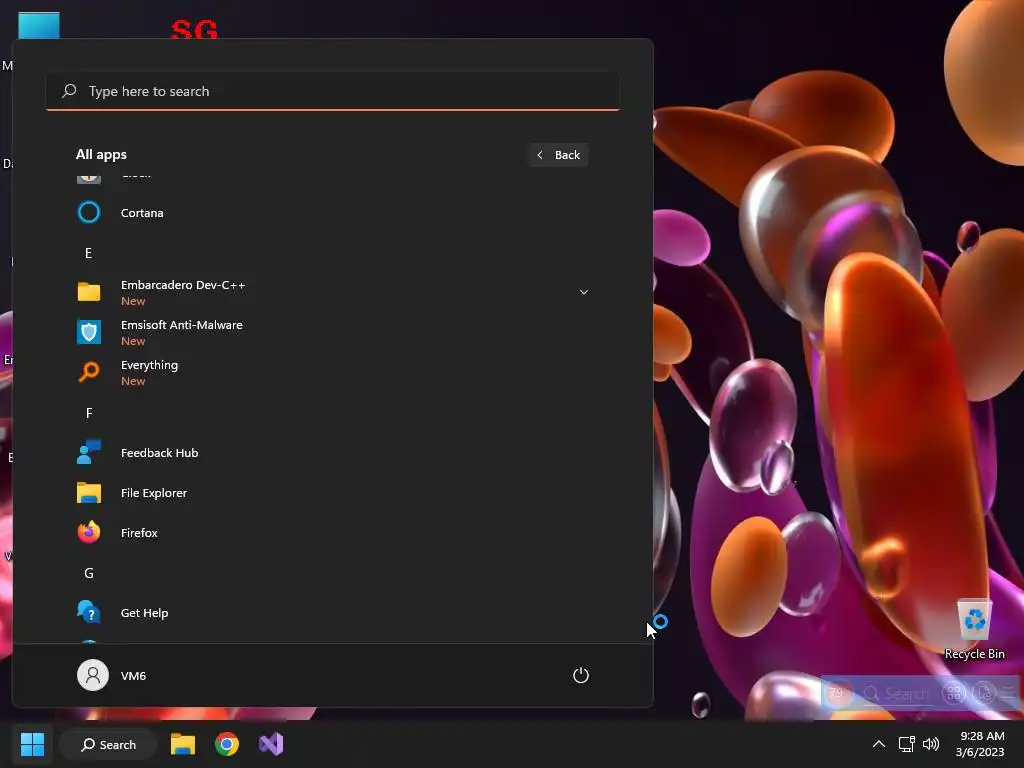
Task: Open the clock showing 9:28 AM
Action: pyautogui.click(x=982, y=744)
